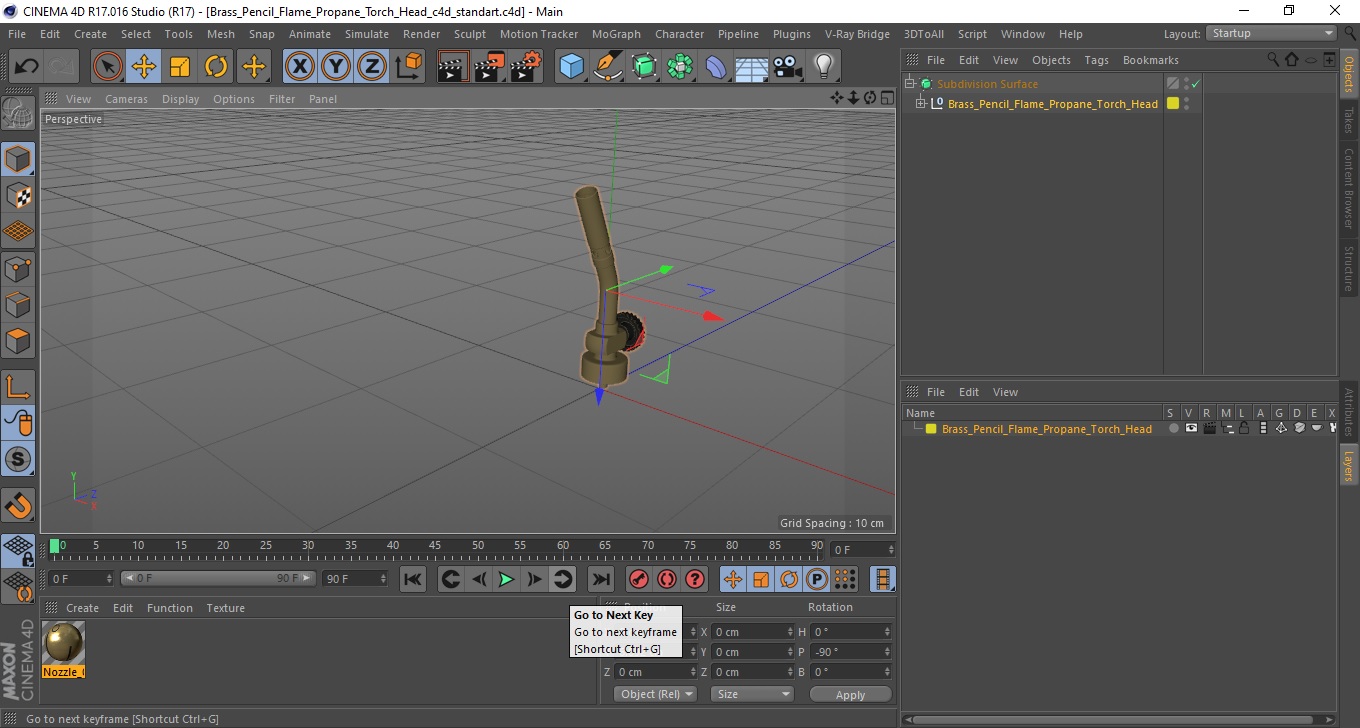Open the MoGraph menu

coord(616,34)
